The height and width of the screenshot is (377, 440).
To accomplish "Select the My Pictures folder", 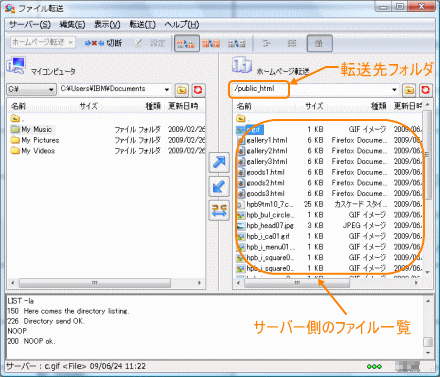I will click(35, 140).
